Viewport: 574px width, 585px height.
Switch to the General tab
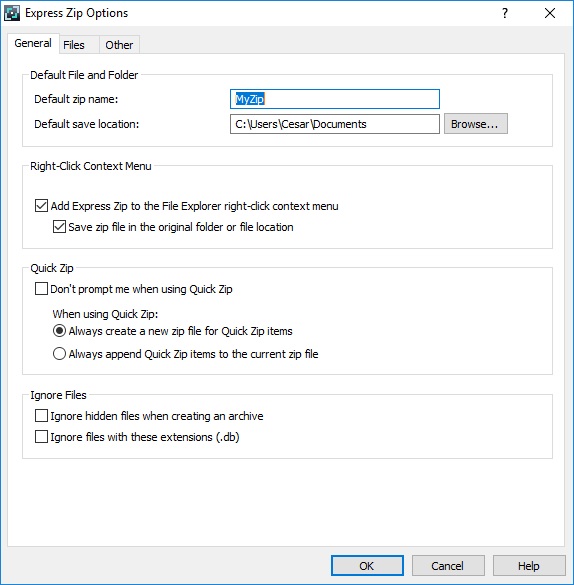[x=33, y=43]
